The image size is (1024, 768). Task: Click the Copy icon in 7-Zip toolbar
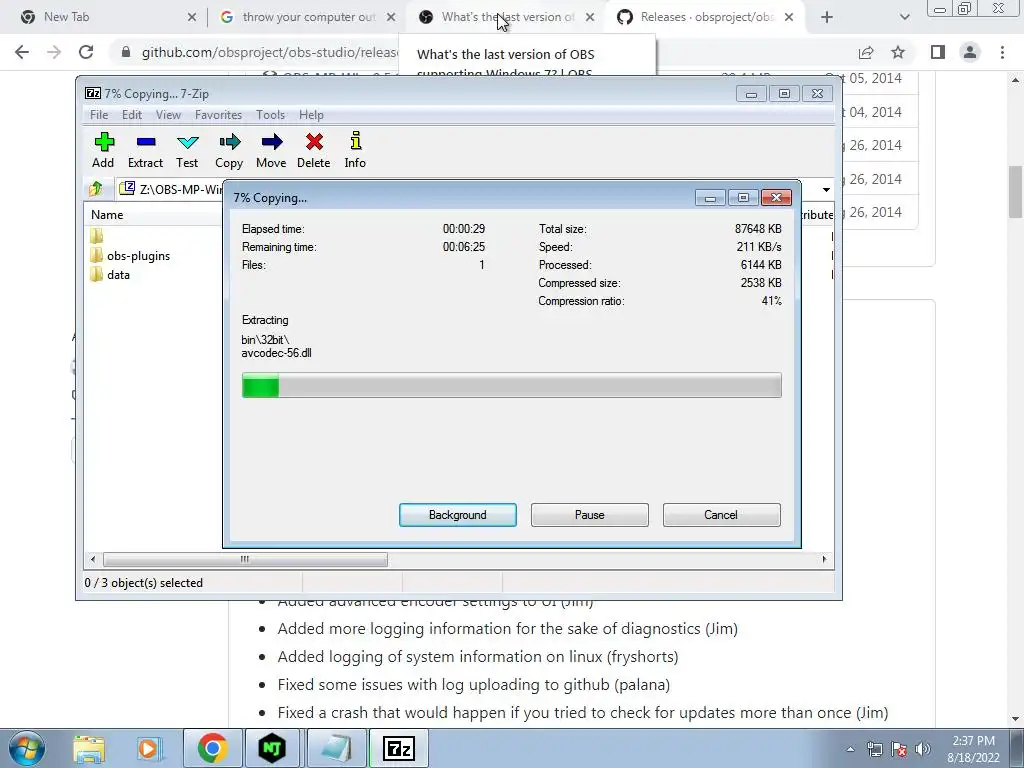pos(229,142)
